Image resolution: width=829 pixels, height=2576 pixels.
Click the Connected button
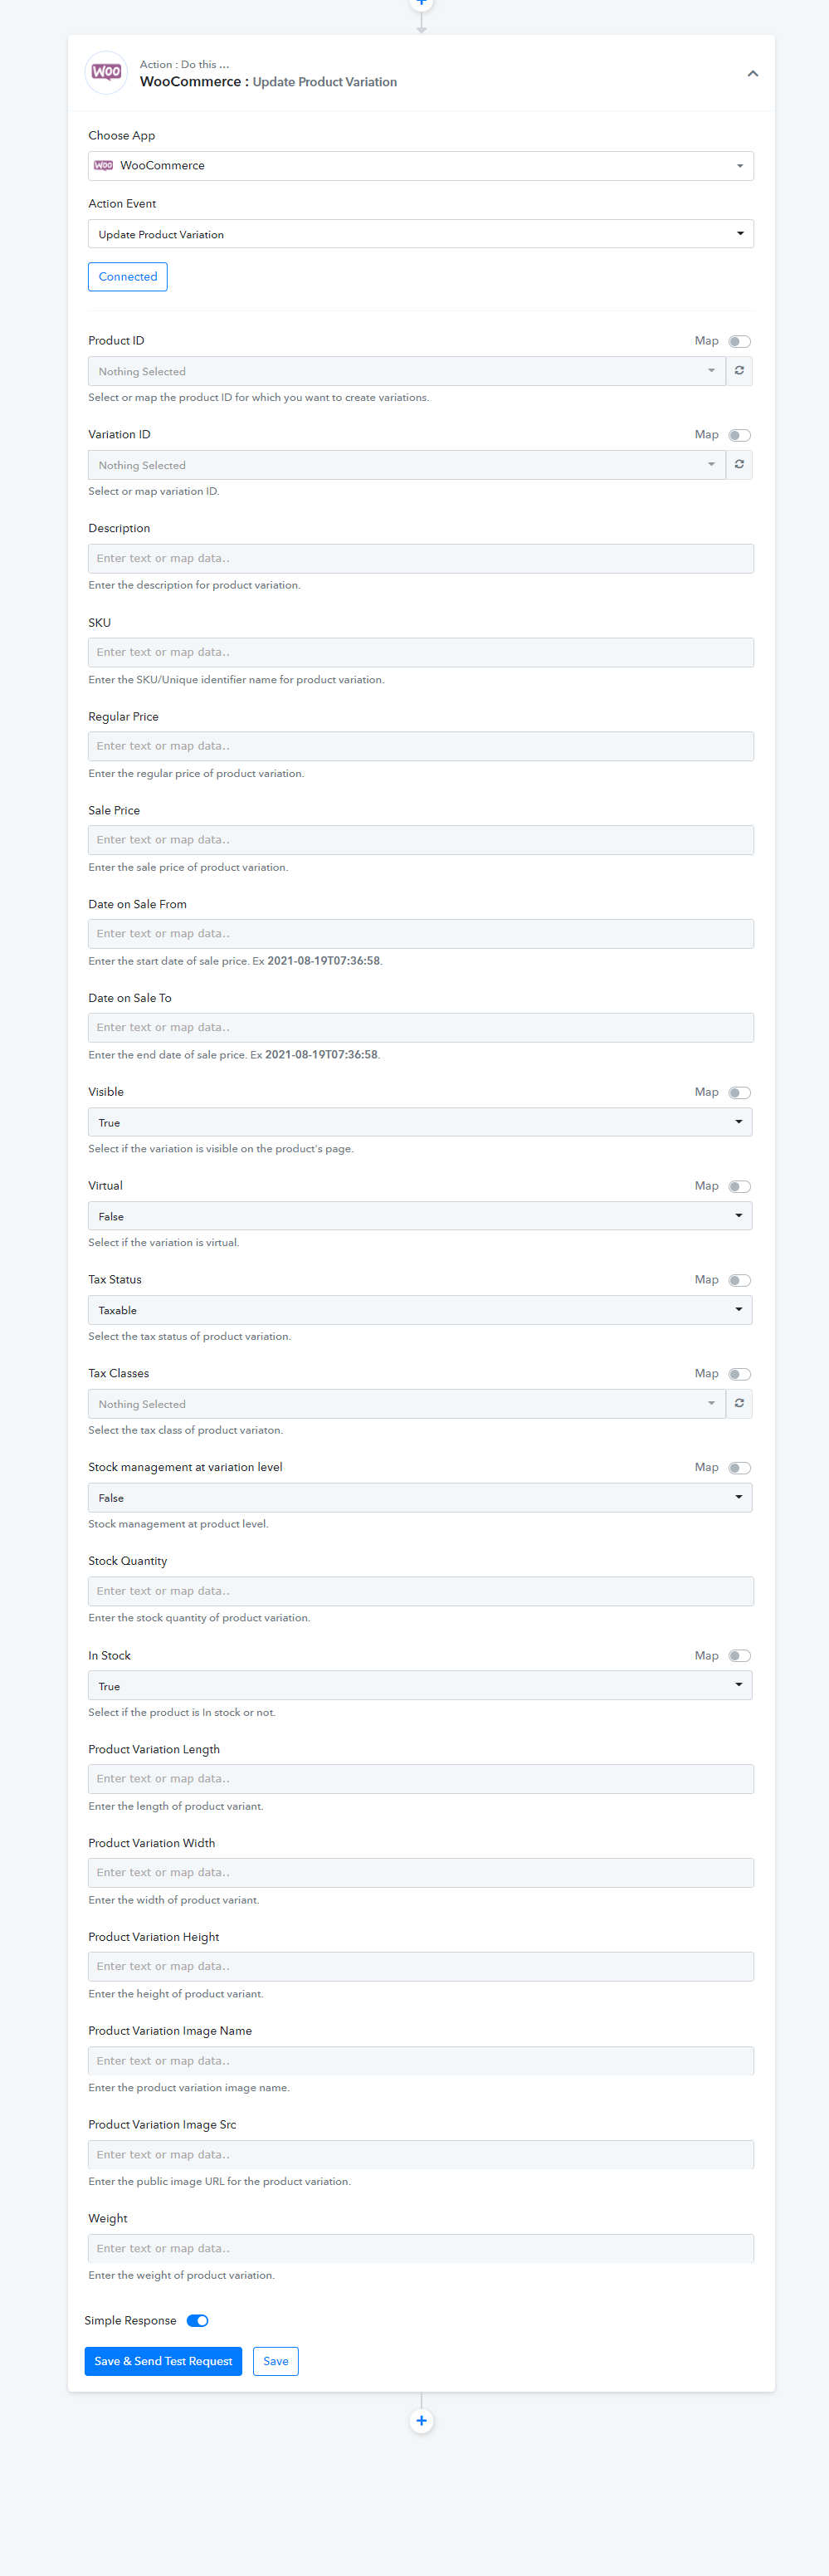(128, 277)
